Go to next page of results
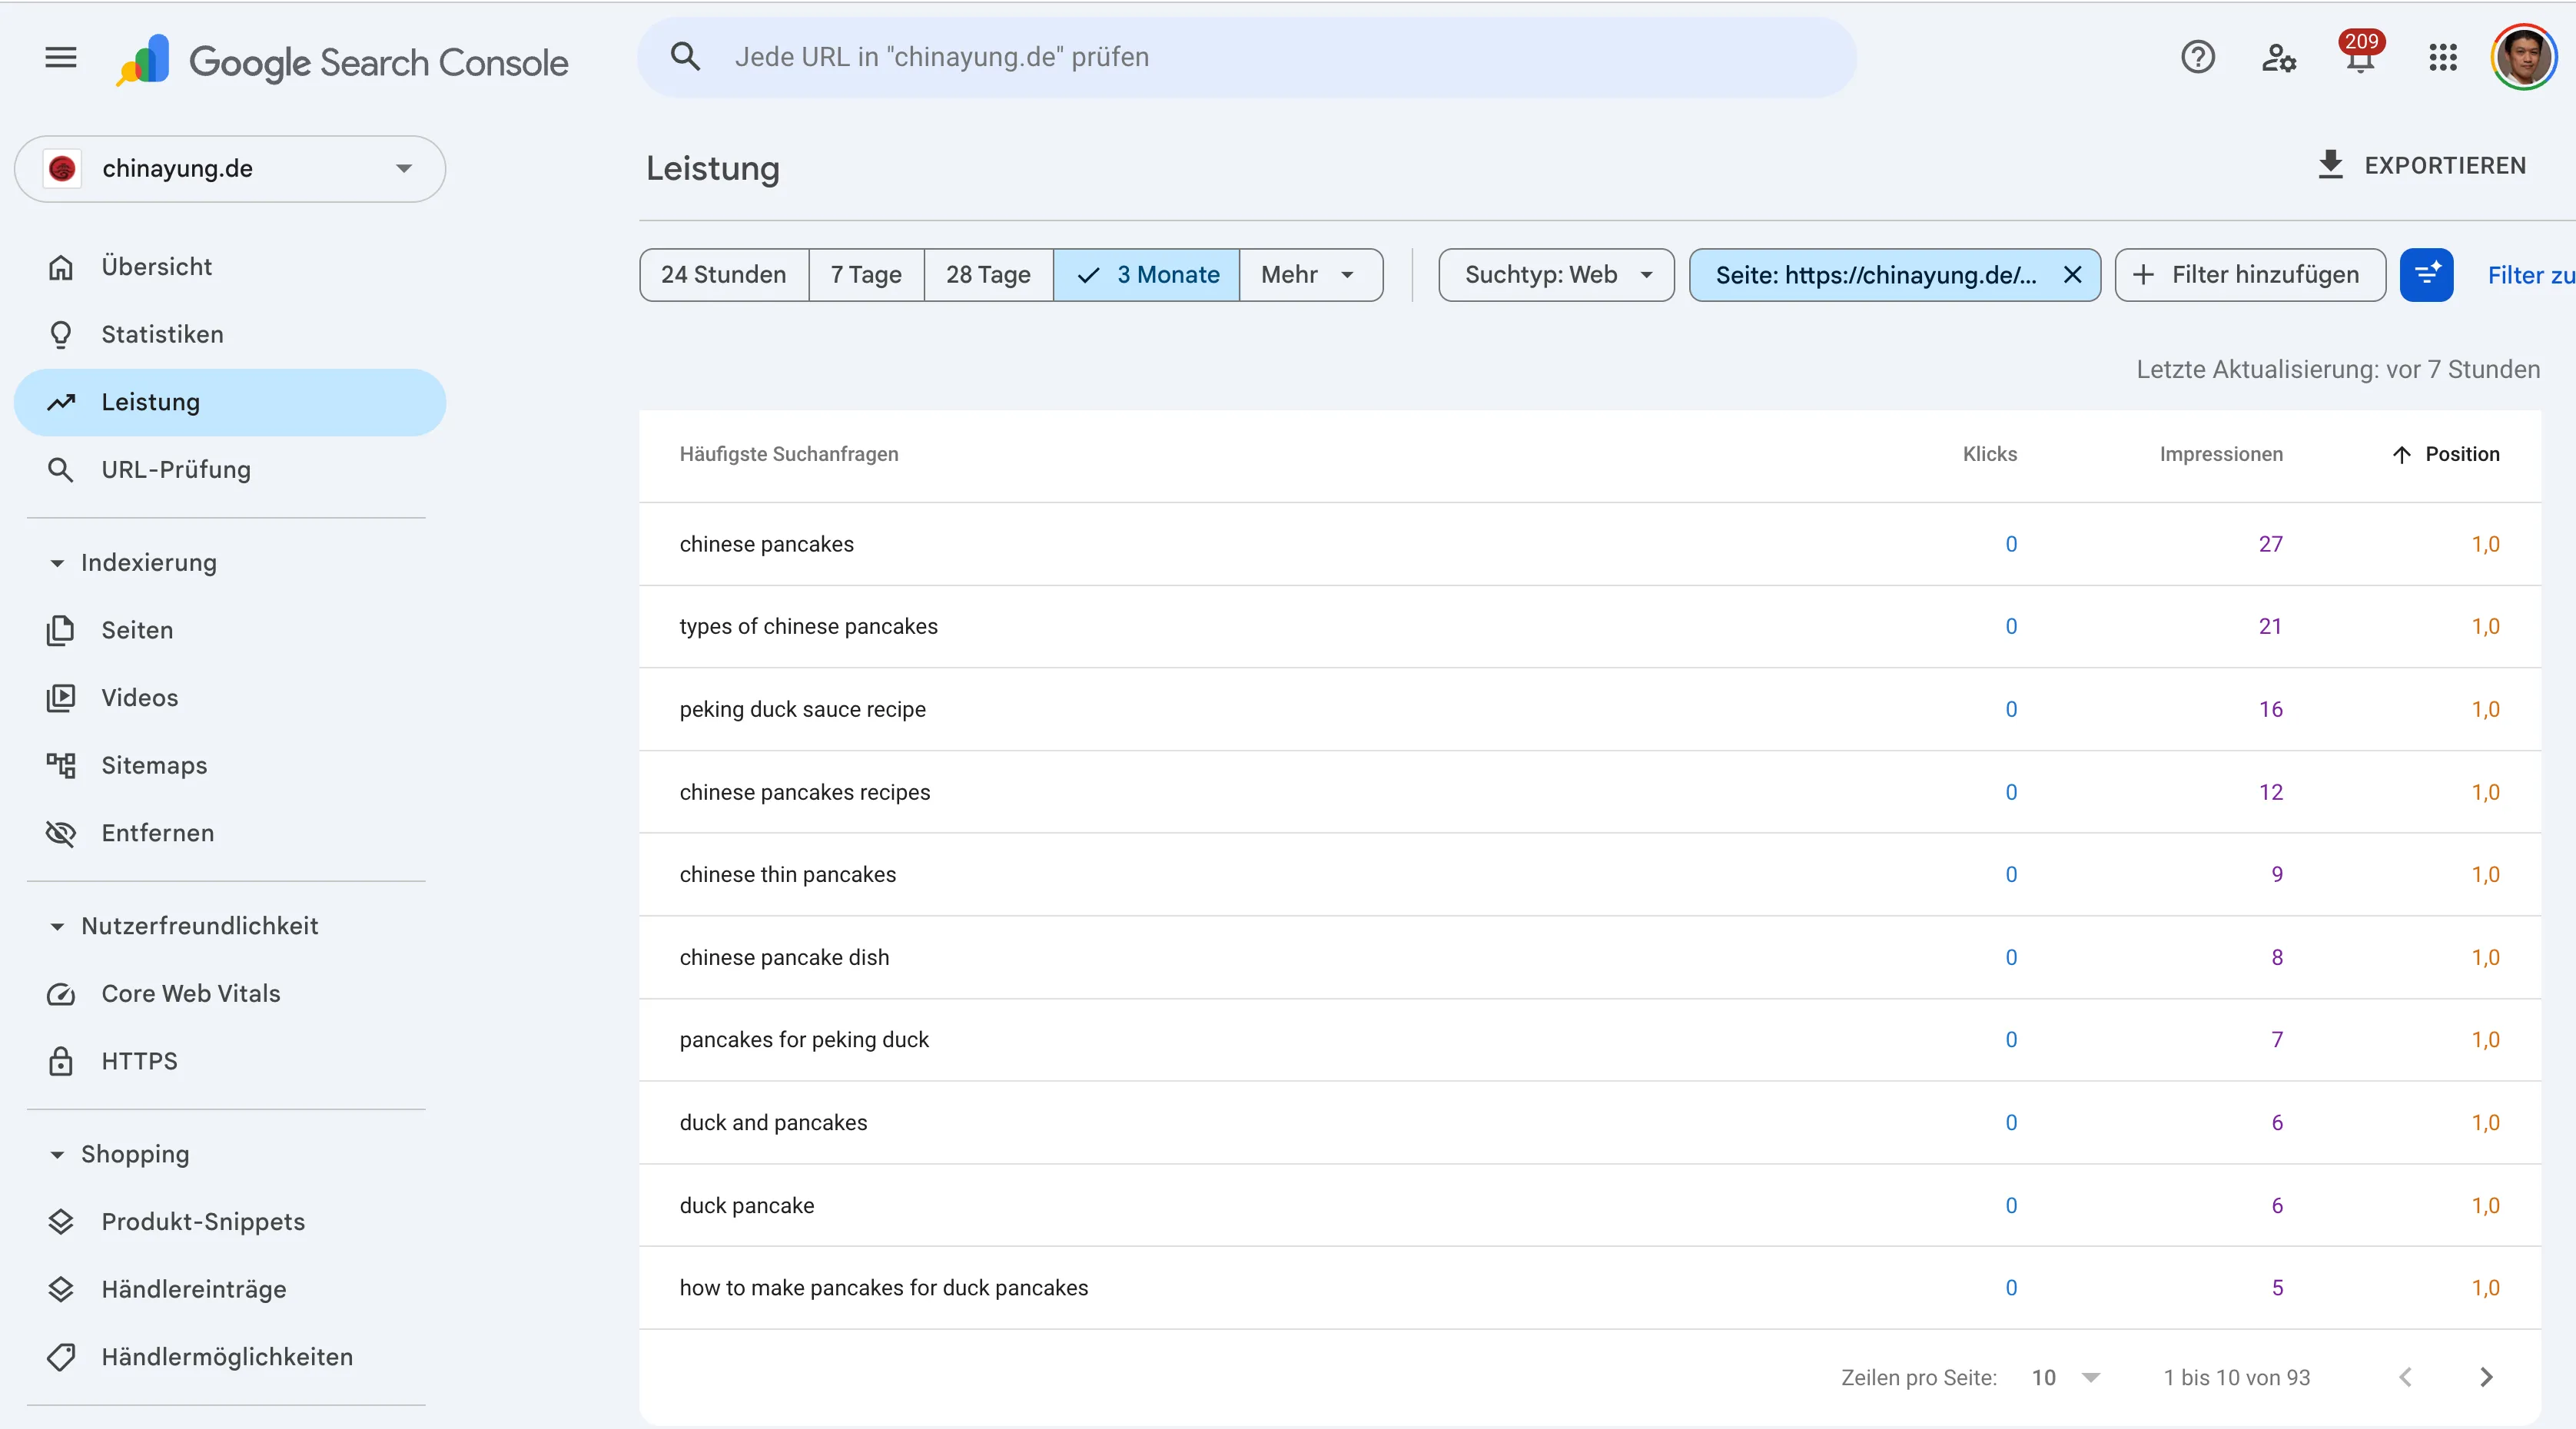This screenshot has height=1429, width=2576. click(2486, 1378)
